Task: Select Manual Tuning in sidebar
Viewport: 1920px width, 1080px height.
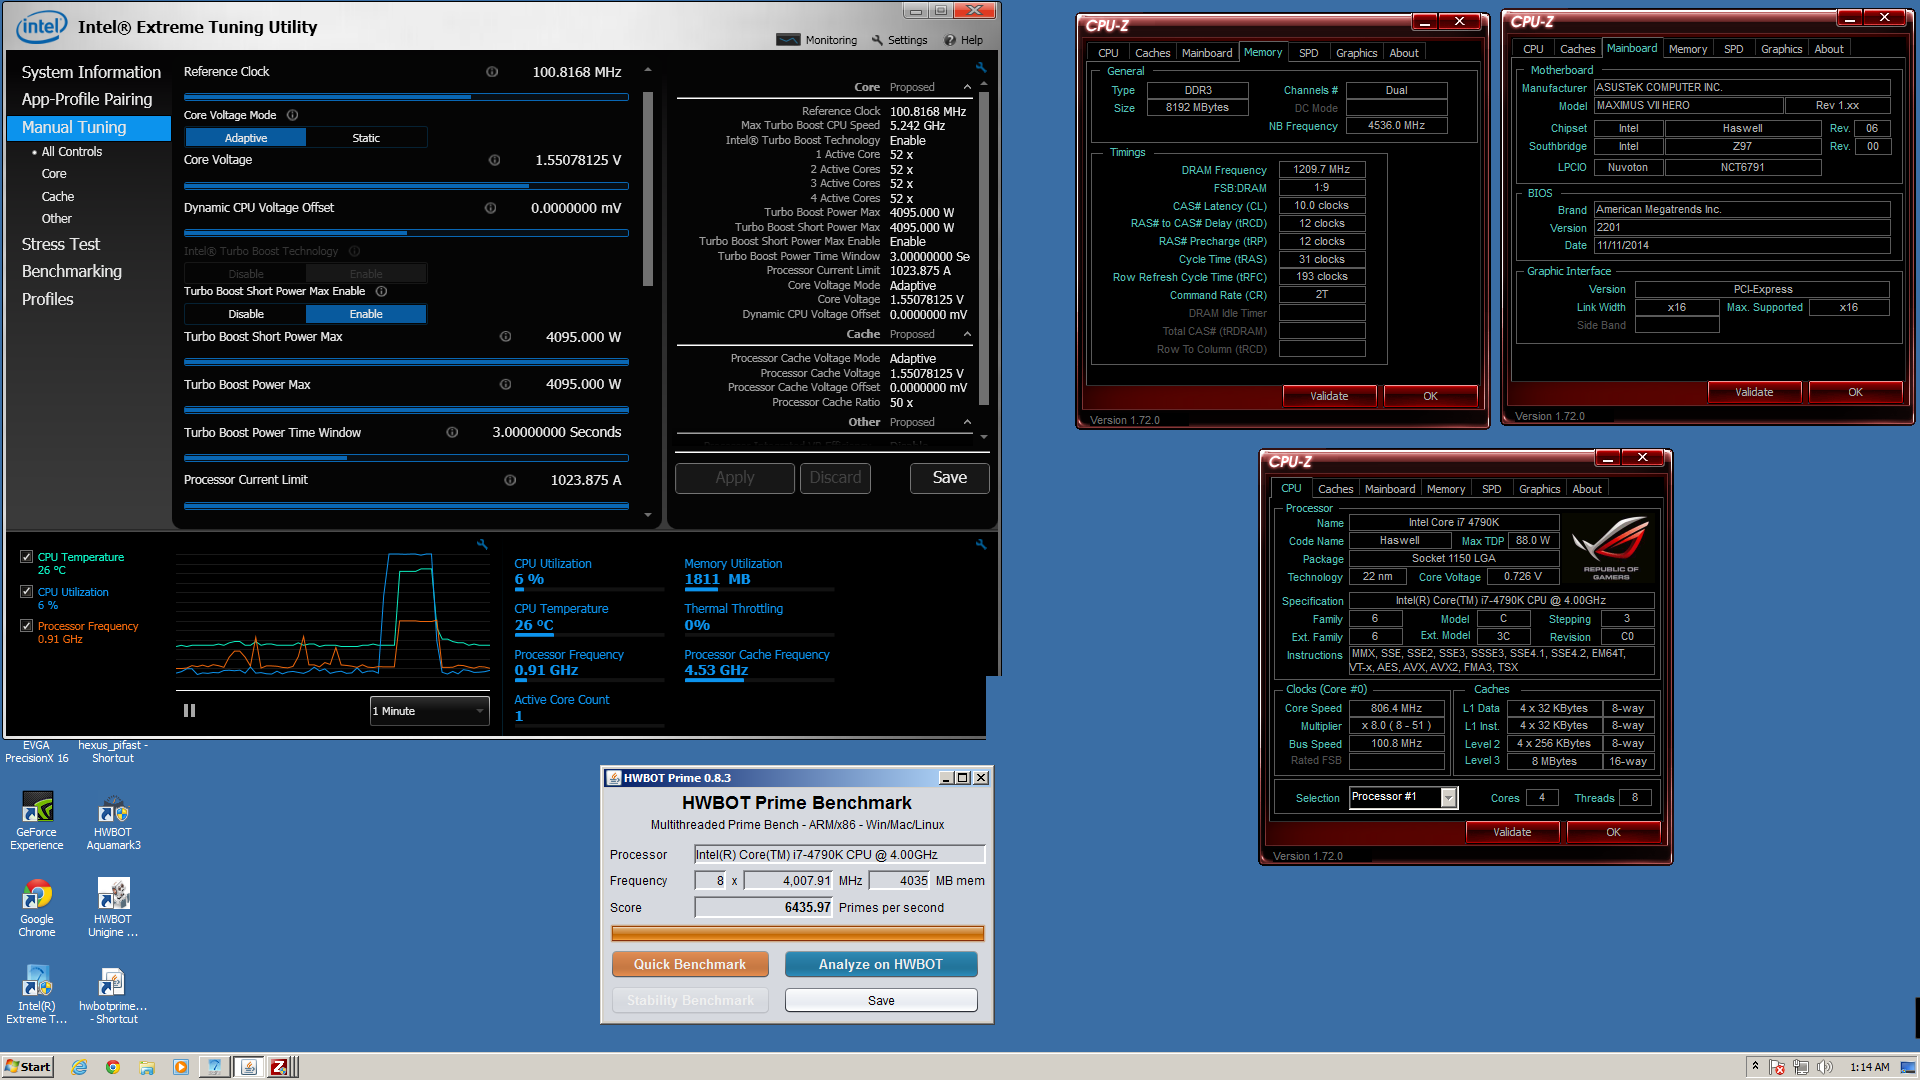Action: (x=89, y=128)
